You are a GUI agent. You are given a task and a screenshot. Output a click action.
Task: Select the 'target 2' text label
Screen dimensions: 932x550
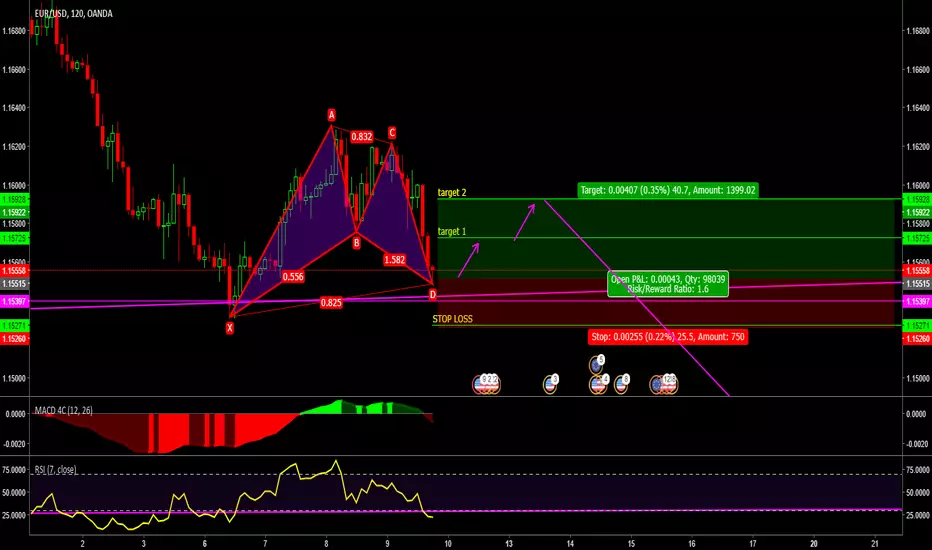click(x=452, y=193)
